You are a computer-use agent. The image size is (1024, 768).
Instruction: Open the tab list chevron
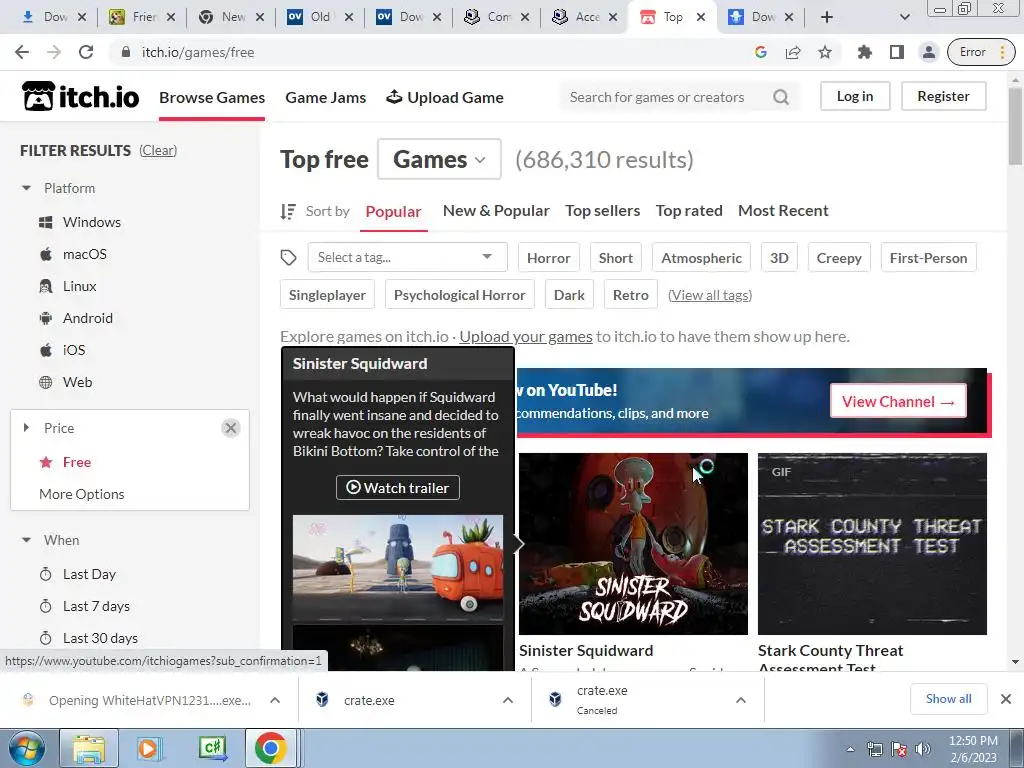(904, 17)
